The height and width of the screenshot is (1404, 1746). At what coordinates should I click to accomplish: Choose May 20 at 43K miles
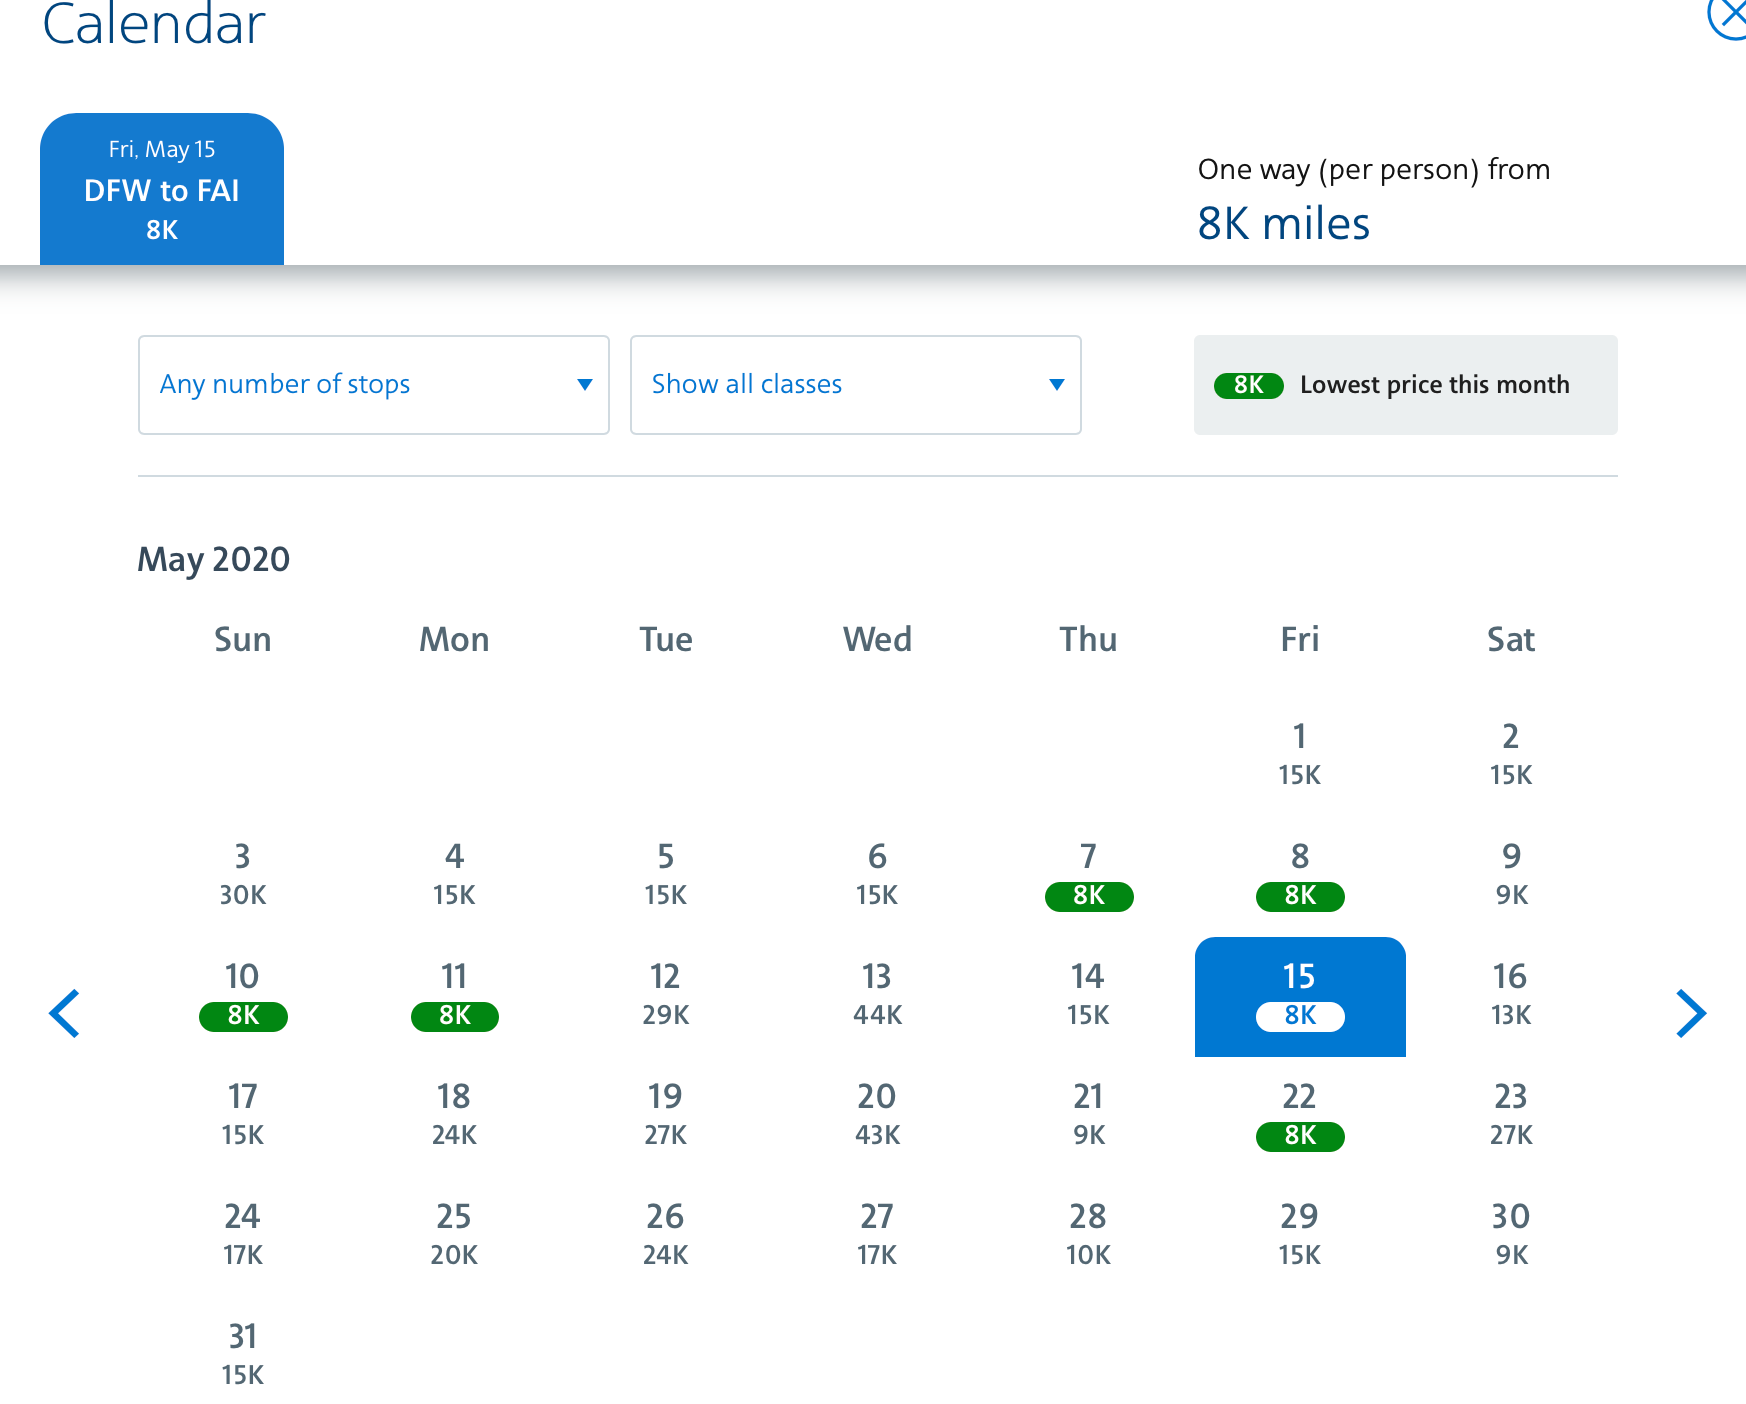point(877,1116)
